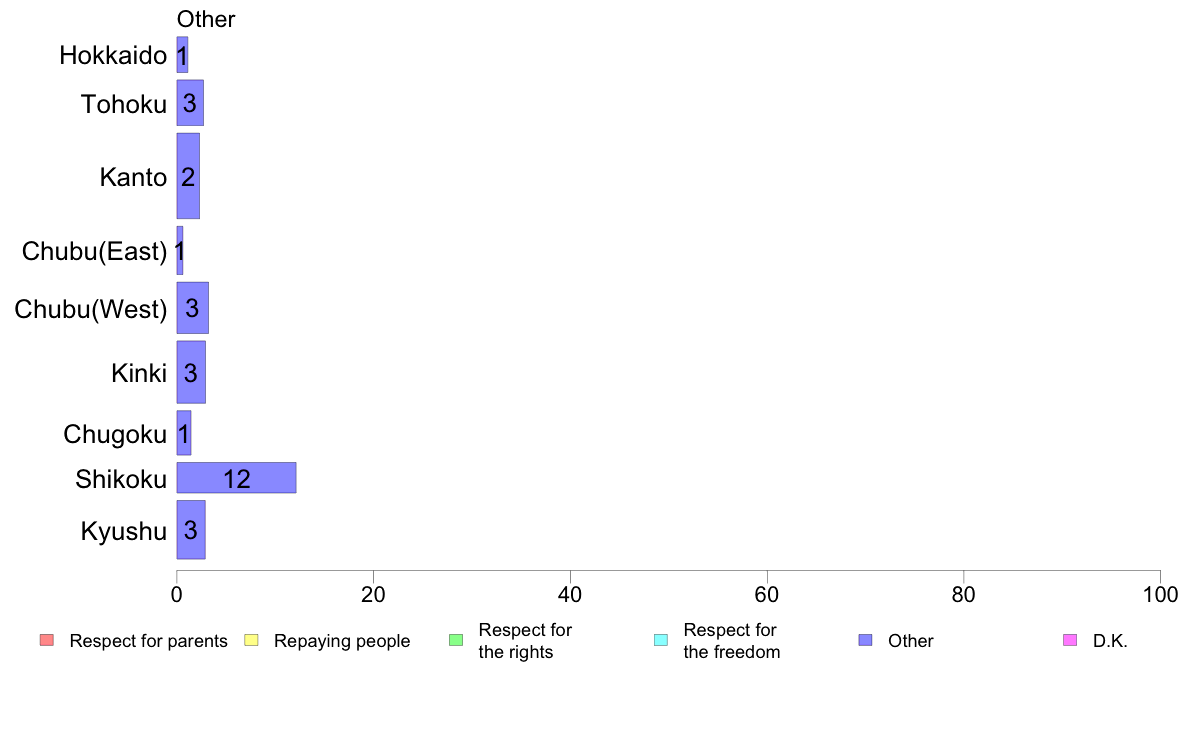Select the Hokkaido bar
Screen dimensions: 1188x736
pos(182,55)
